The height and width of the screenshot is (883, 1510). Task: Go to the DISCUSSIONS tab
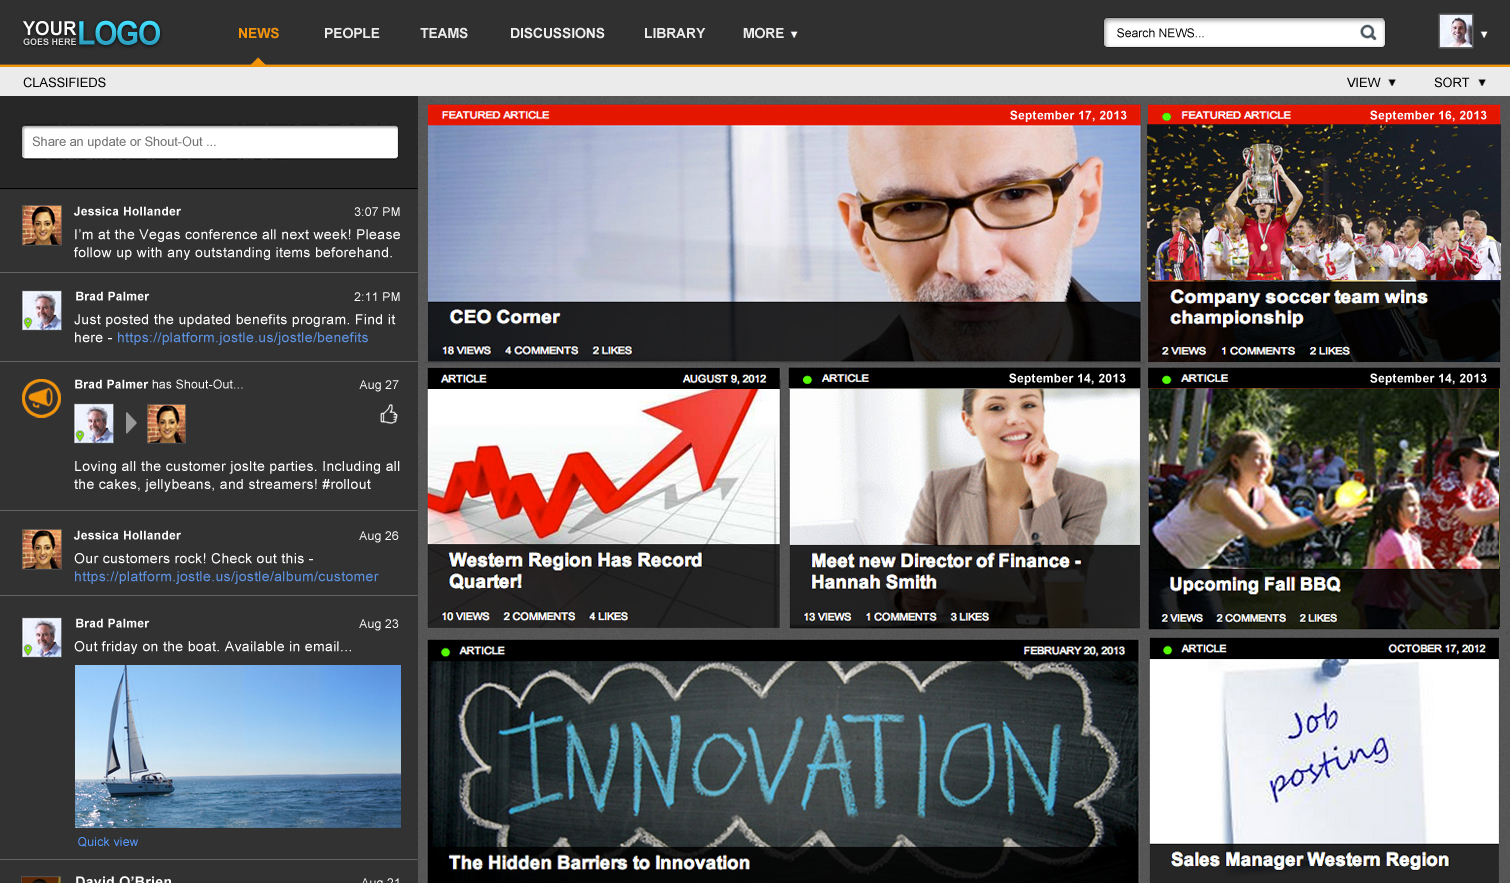pyautogui.click(x=557, y=33)
